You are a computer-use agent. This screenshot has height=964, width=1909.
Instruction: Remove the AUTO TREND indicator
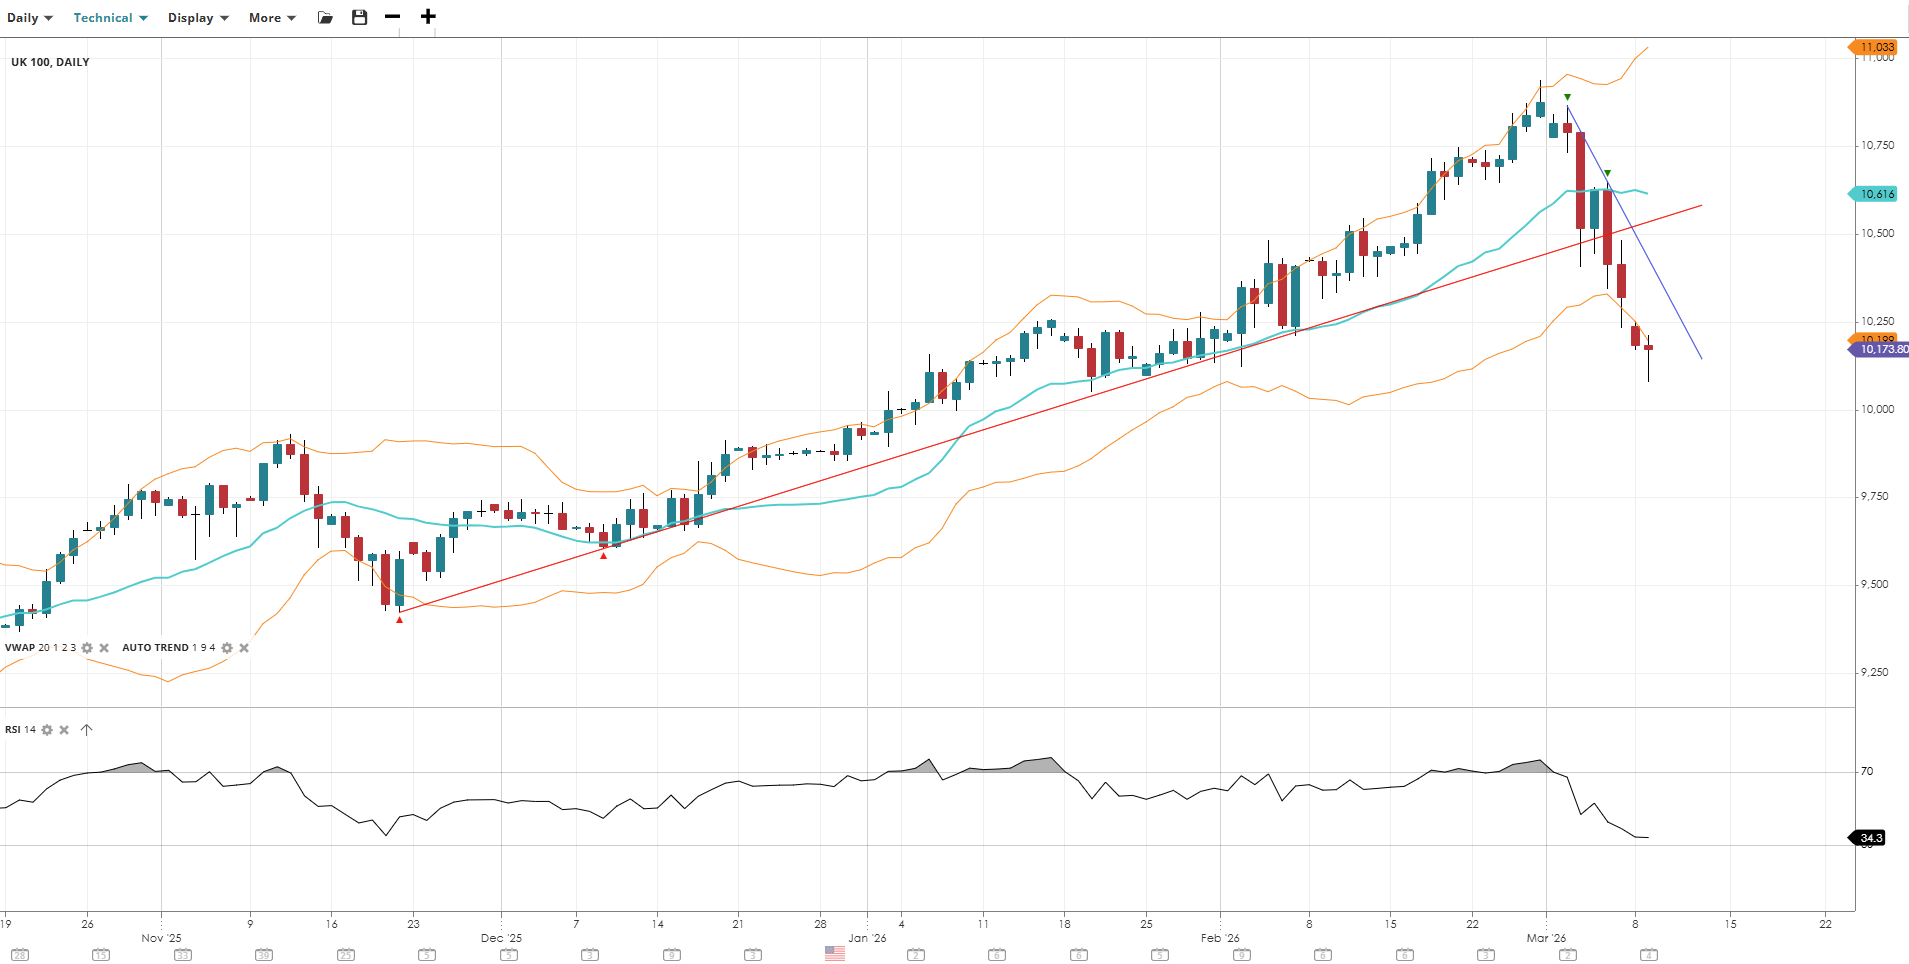[244, 648]
